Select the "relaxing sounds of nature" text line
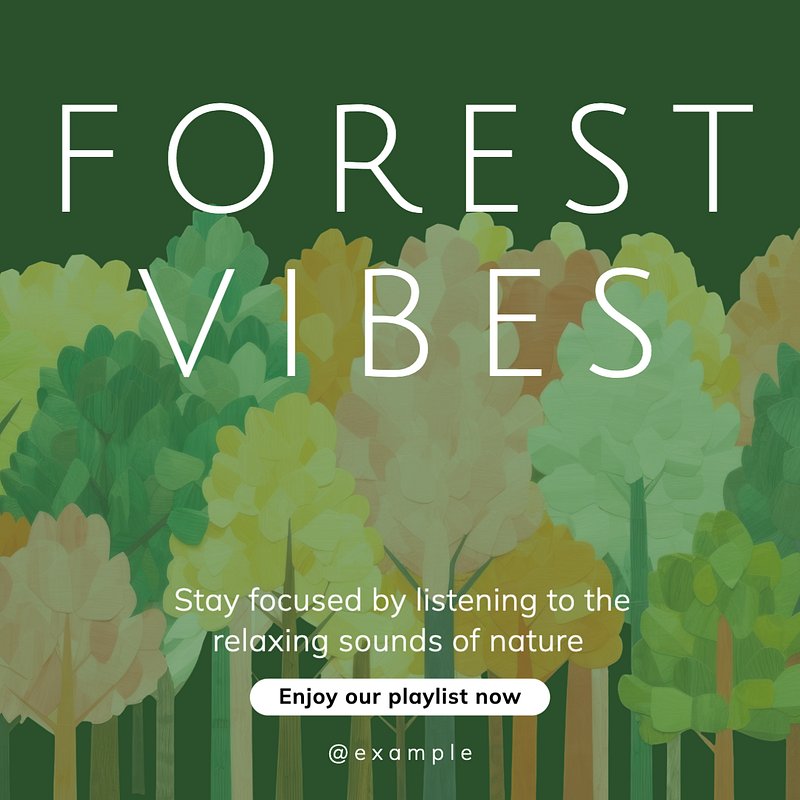 [398, 641]
